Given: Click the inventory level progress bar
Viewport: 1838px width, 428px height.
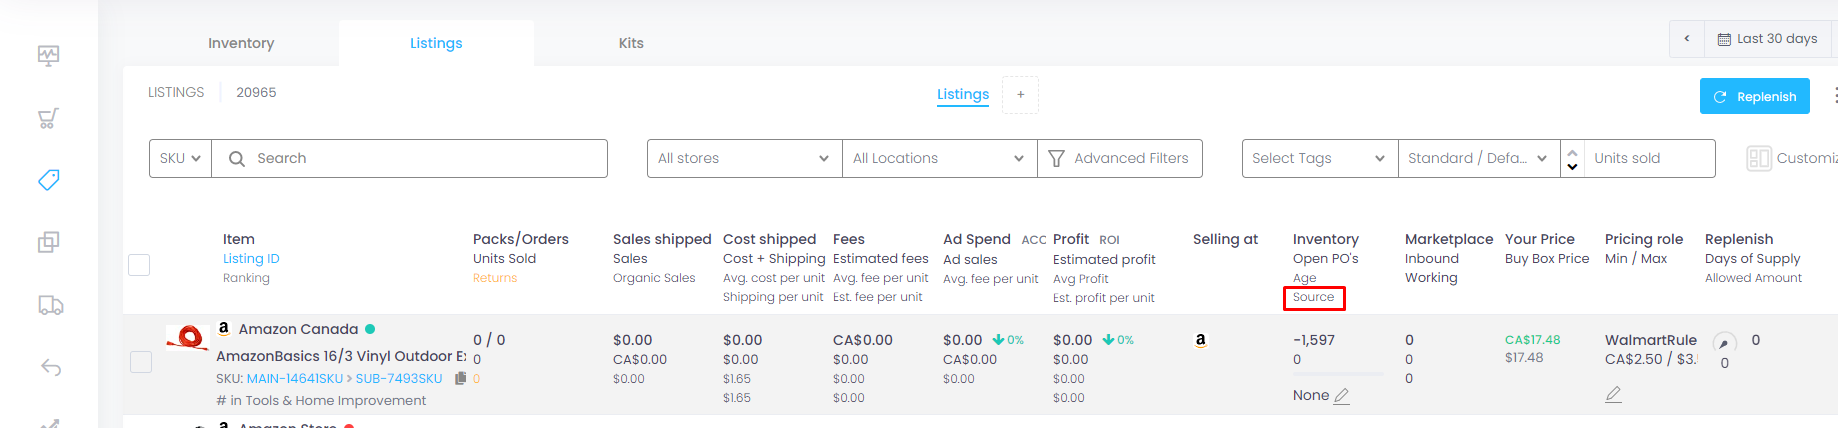Looking at the screenshot, I should tap(1338, 374).
